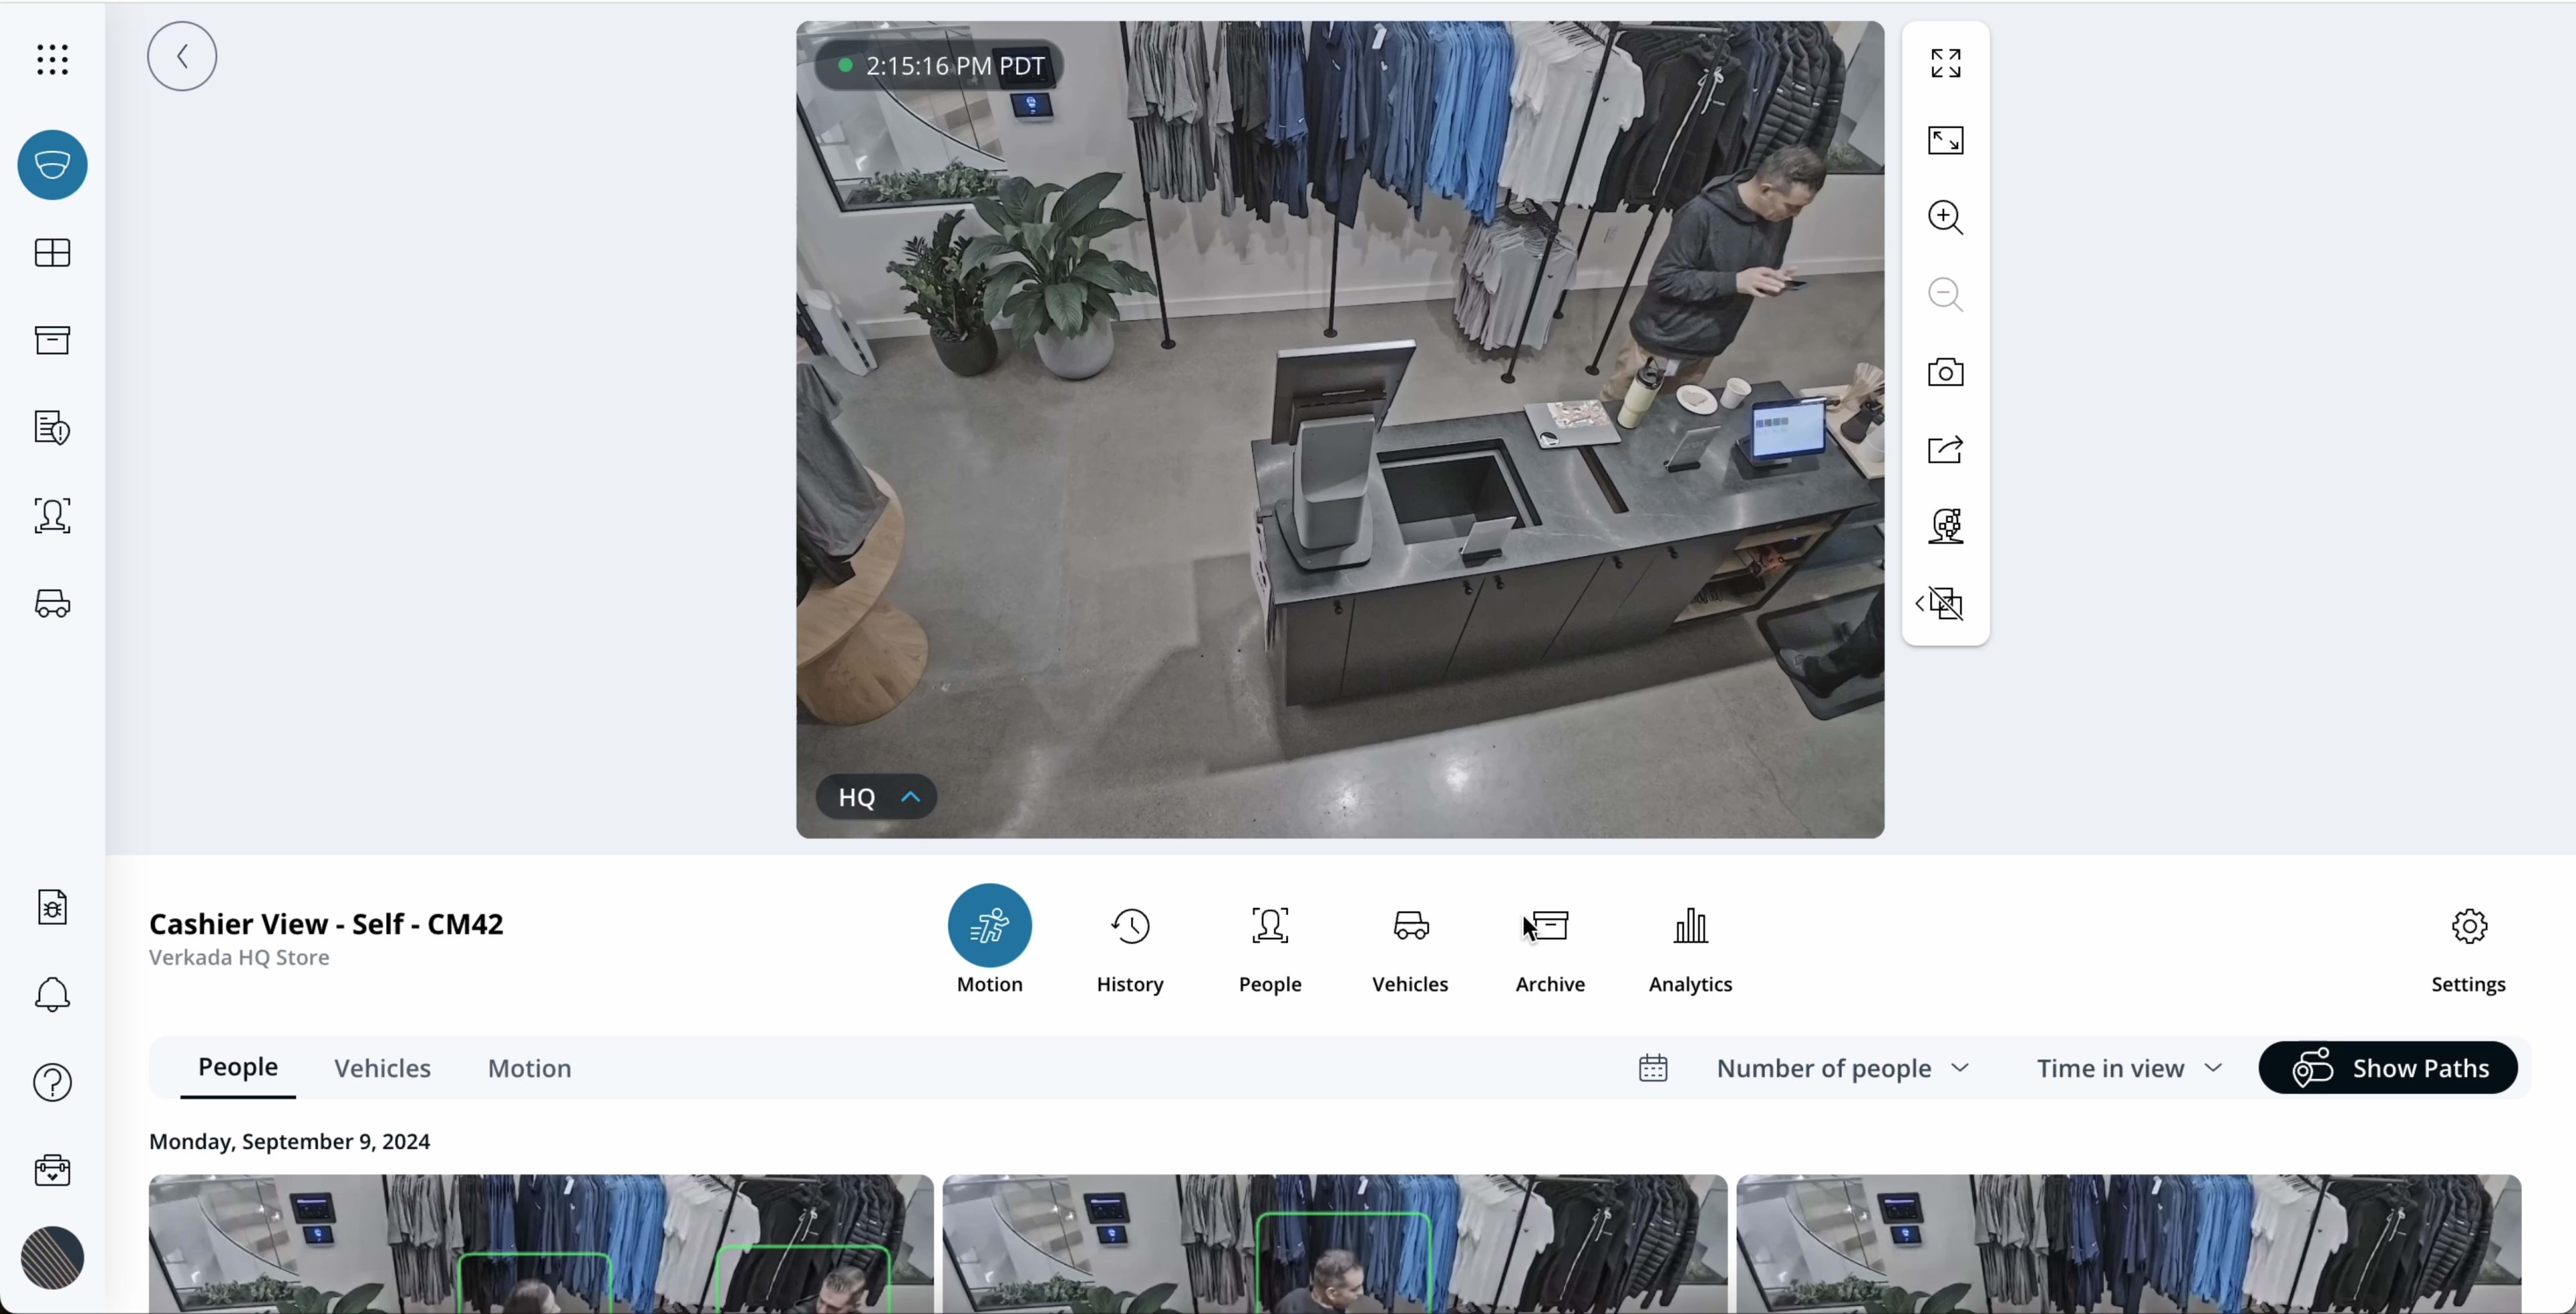The width and height of the screenshot is (2576, 1314).
Task: Toggle Show Paths button
Action: 2388,1068
